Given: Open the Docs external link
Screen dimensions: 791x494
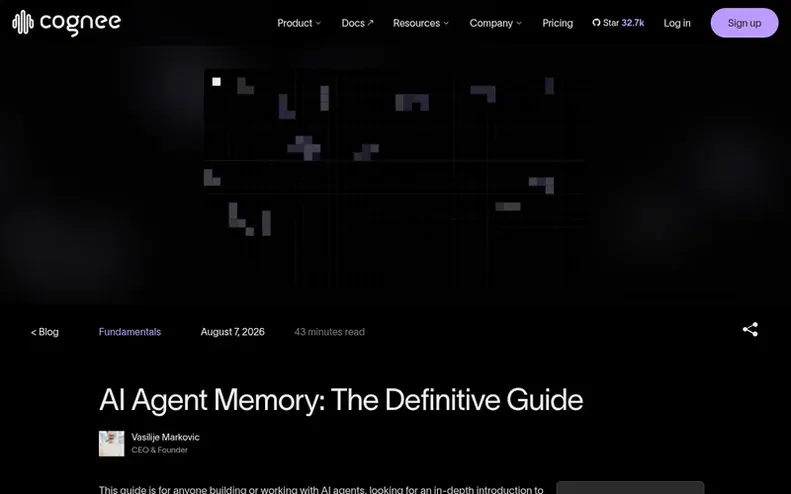Looking at the screenshot, I should click(x=357, y=23).
